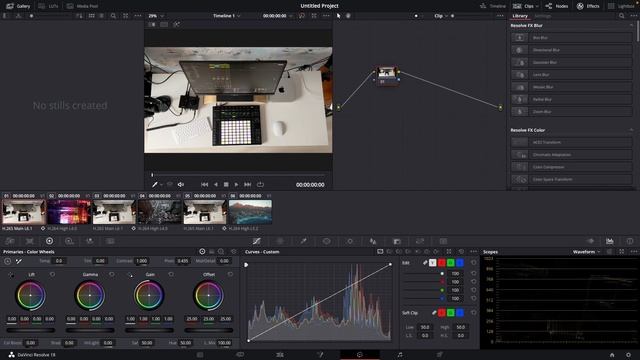This screenshot has height=360, width=640.
Task: Click the stop button in viewer
Action: pos(226,184)
